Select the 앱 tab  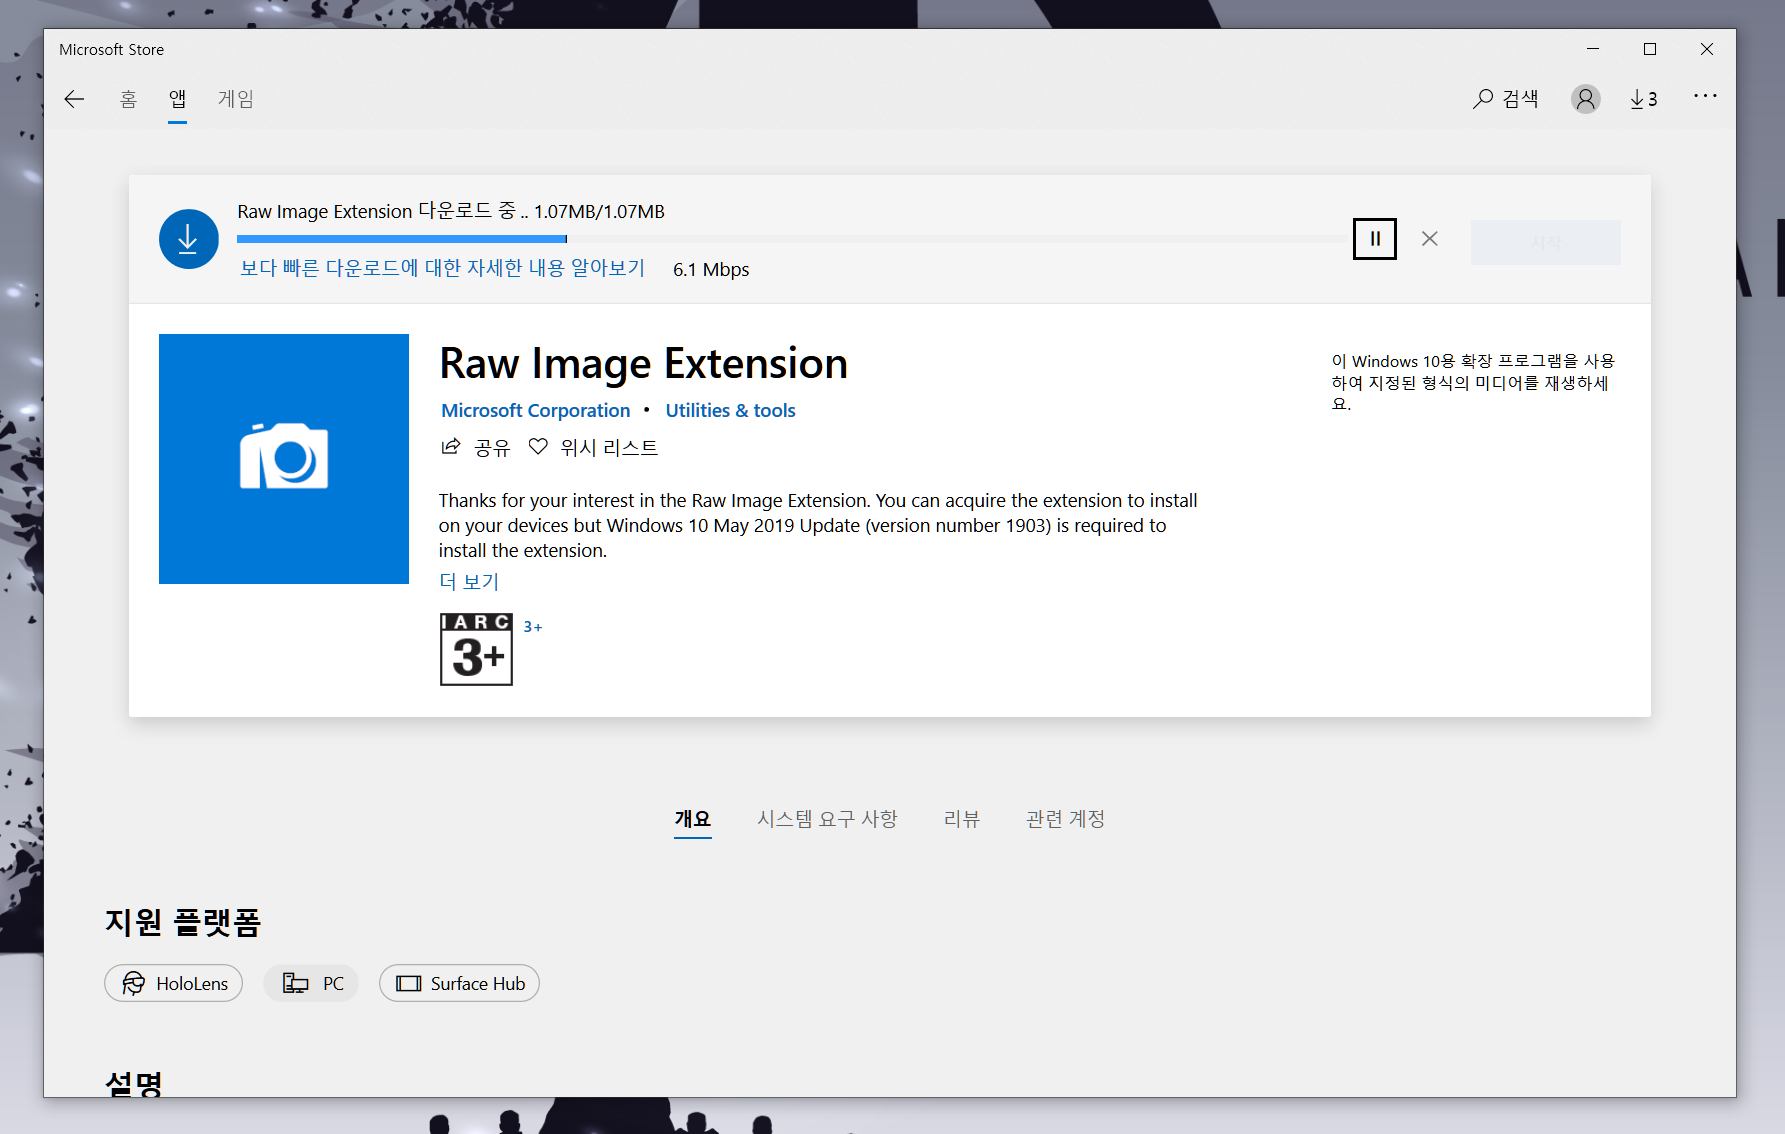click(177, 99)
